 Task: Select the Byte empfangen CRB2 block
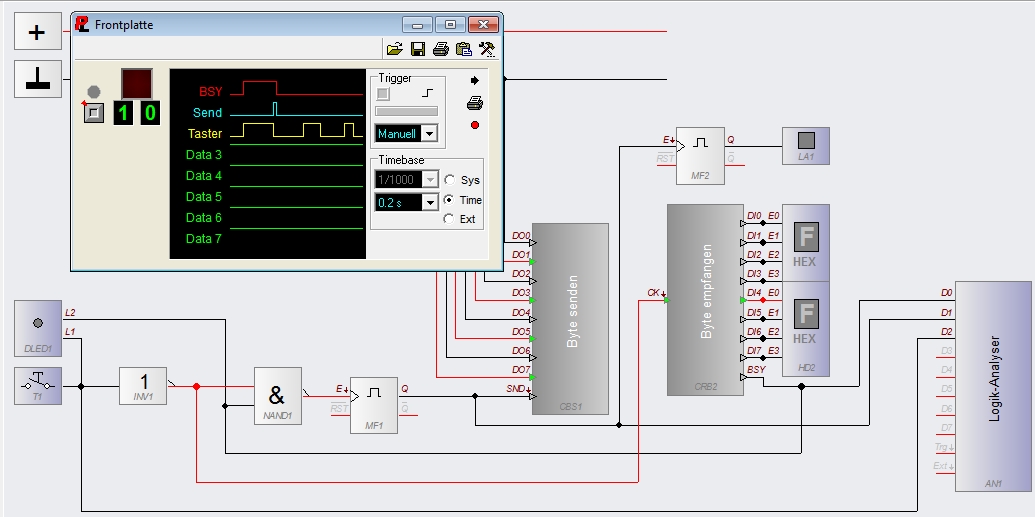point(705,300)
